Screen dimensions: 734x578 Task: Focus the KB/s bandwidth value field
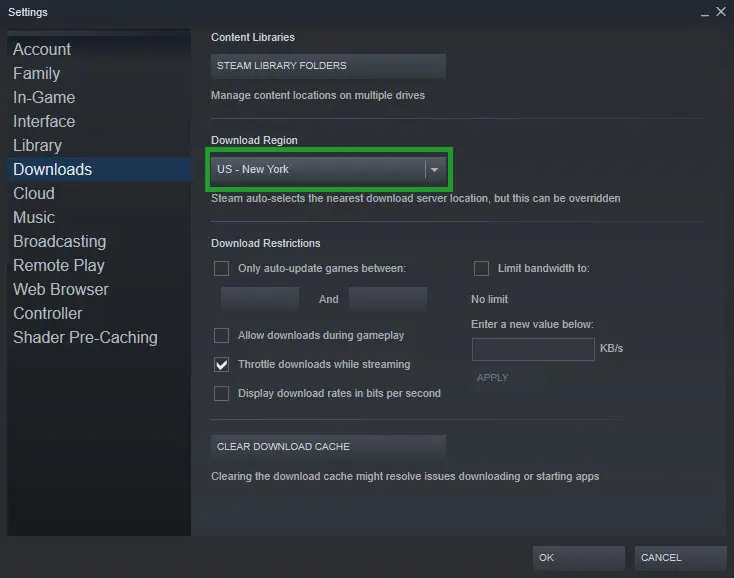click(x=533, y=349)
